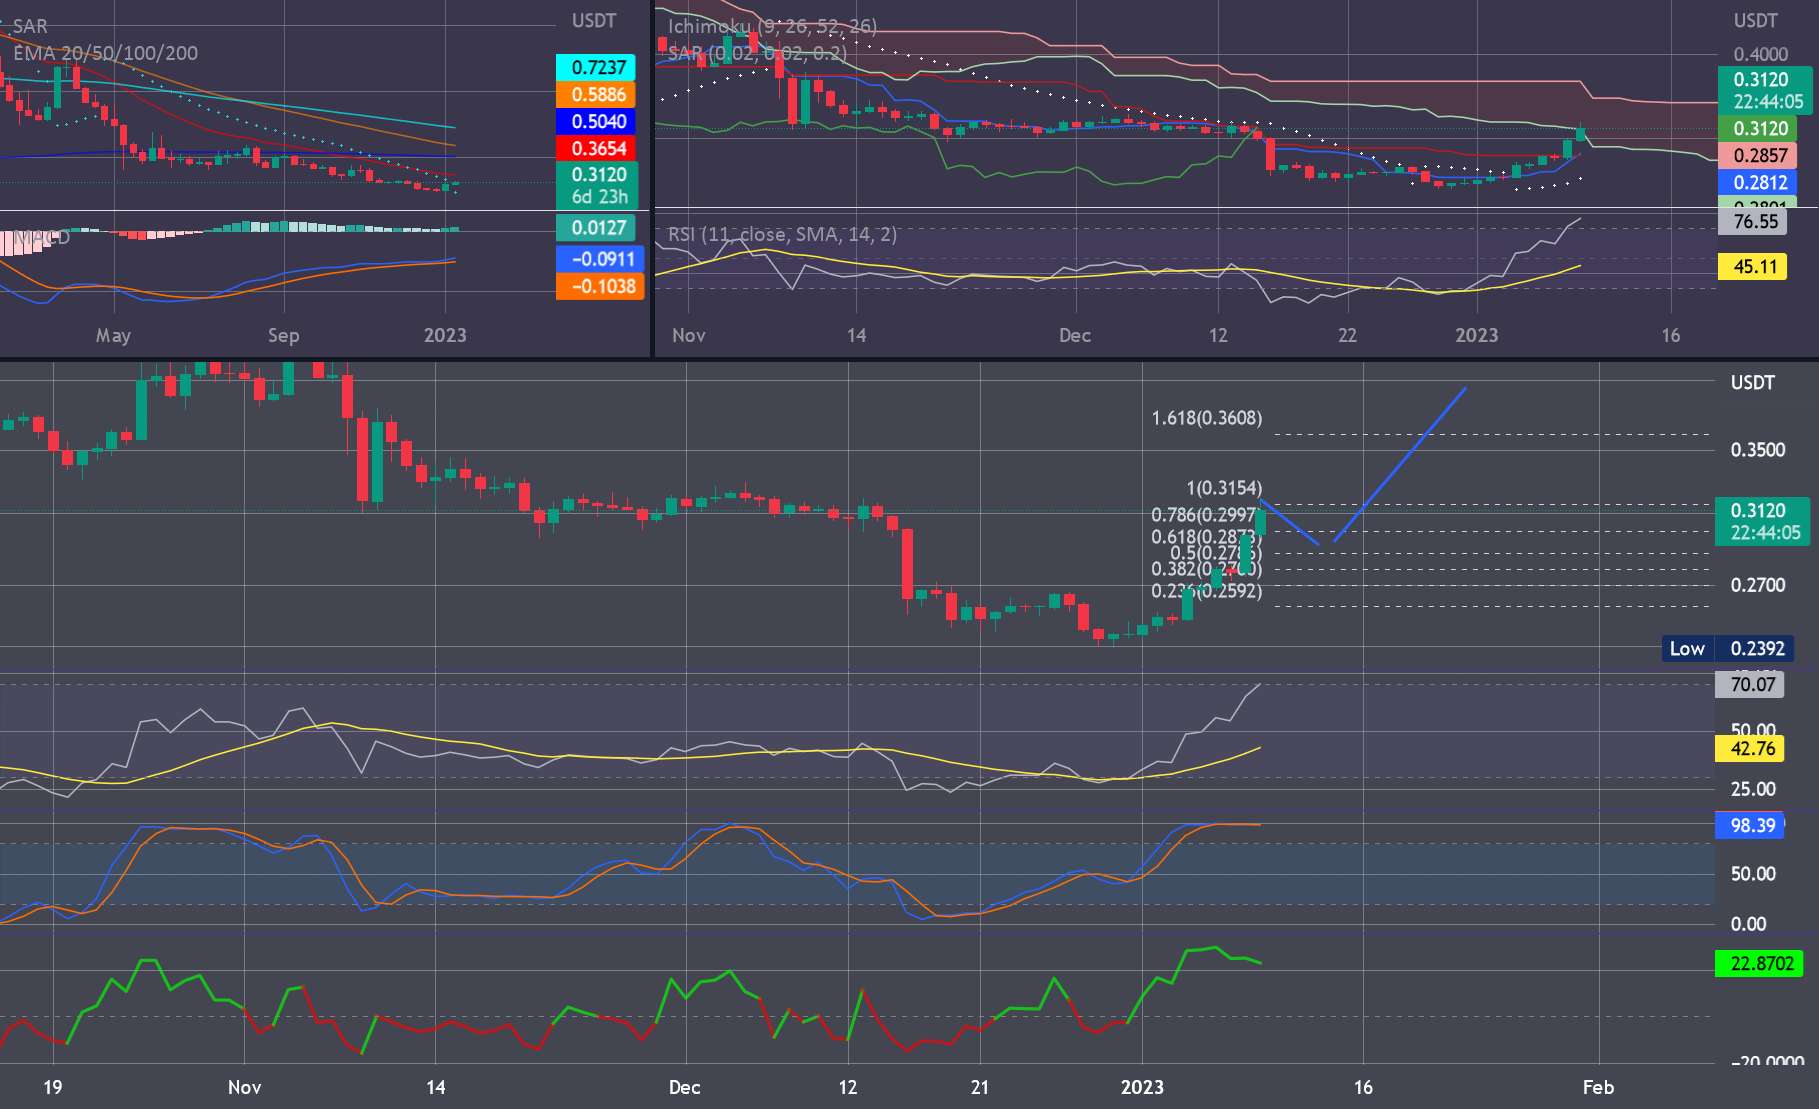The width and height of the screenshot is (1819, 1109).
Task: Select the MACD line value -0.0911
Action: (598, 258)
